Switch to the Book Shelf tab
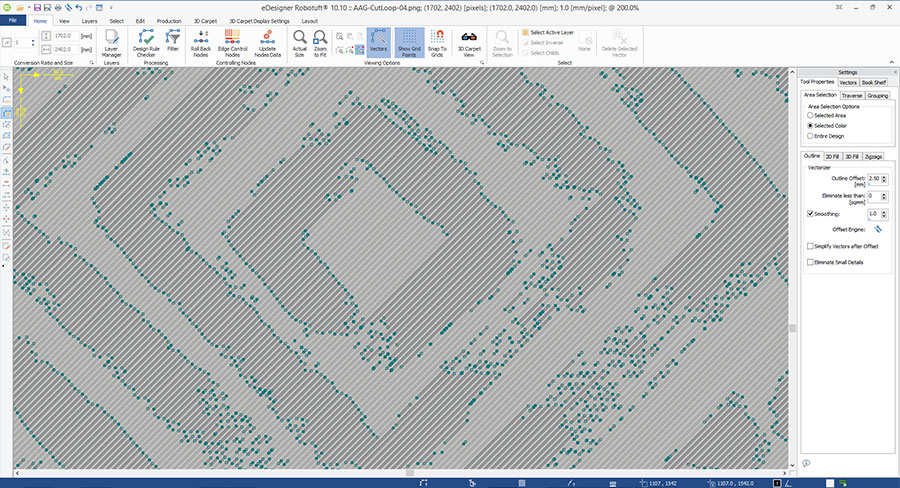Image resolution: width=900 pixels, height=488 pixels. tap(874, 83)
